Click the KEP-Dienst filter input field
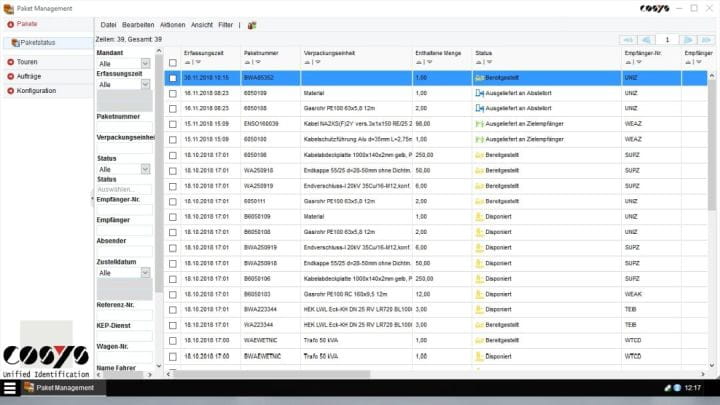This screenshot has width=720, height=405. tap(124, 336)
